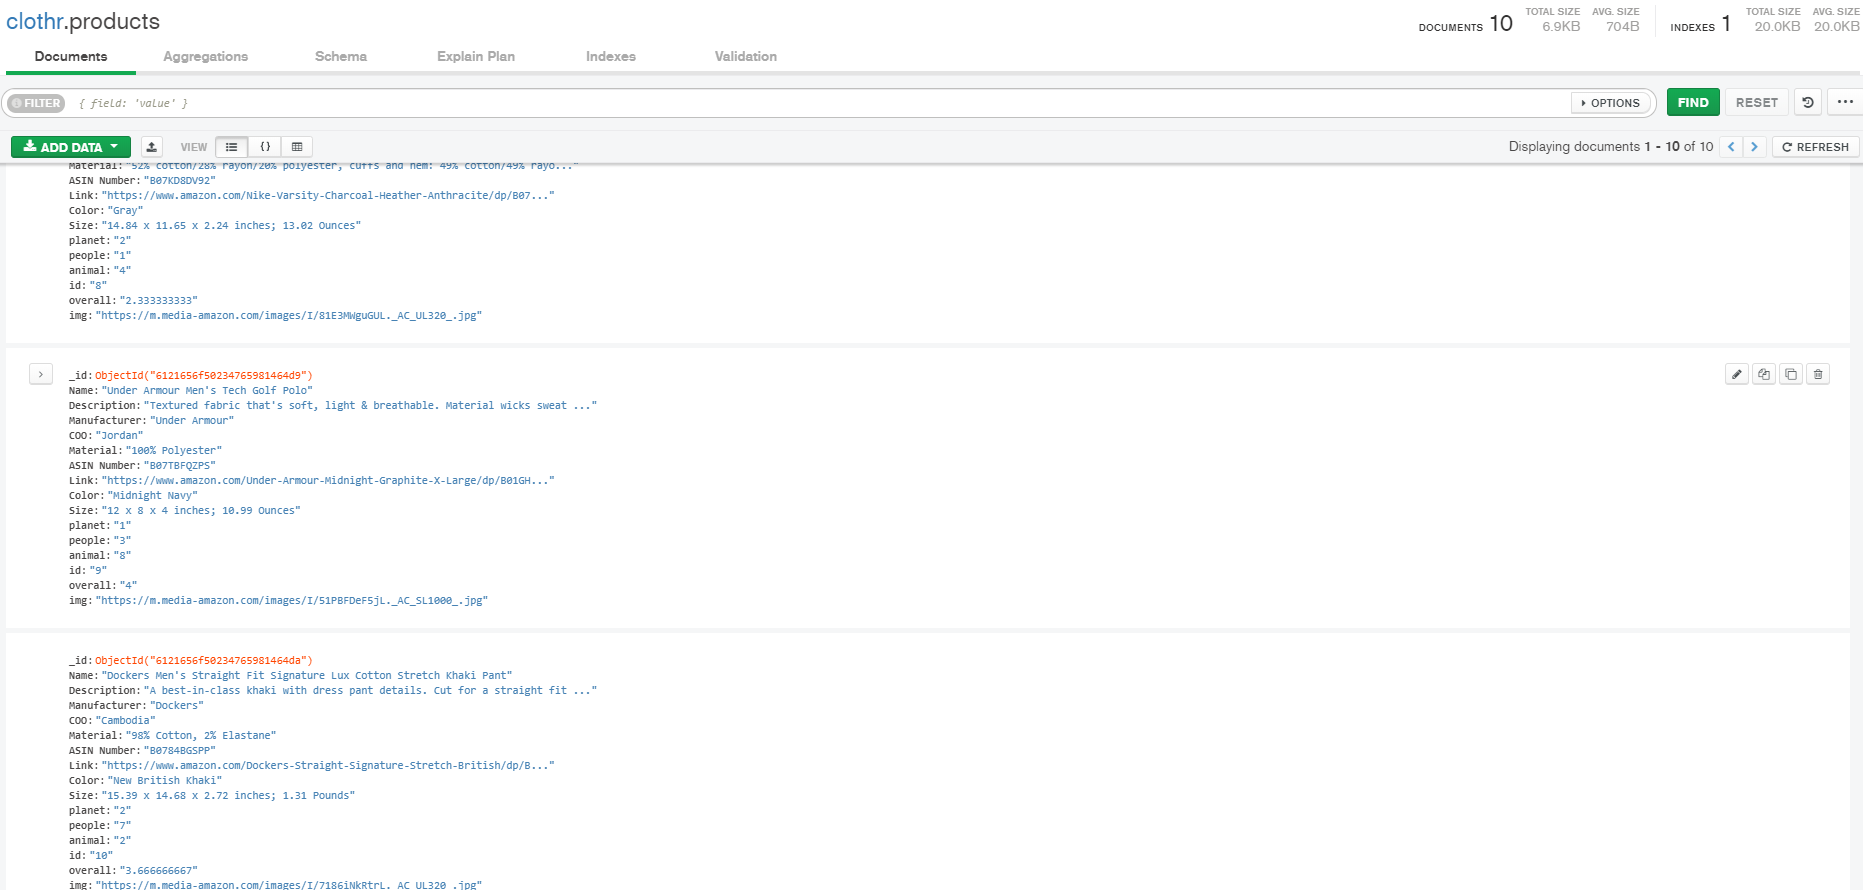Click the Nike Varsity Amazon link value
The width and height of the screenshot is (1863, 890).
click(328, 195)
